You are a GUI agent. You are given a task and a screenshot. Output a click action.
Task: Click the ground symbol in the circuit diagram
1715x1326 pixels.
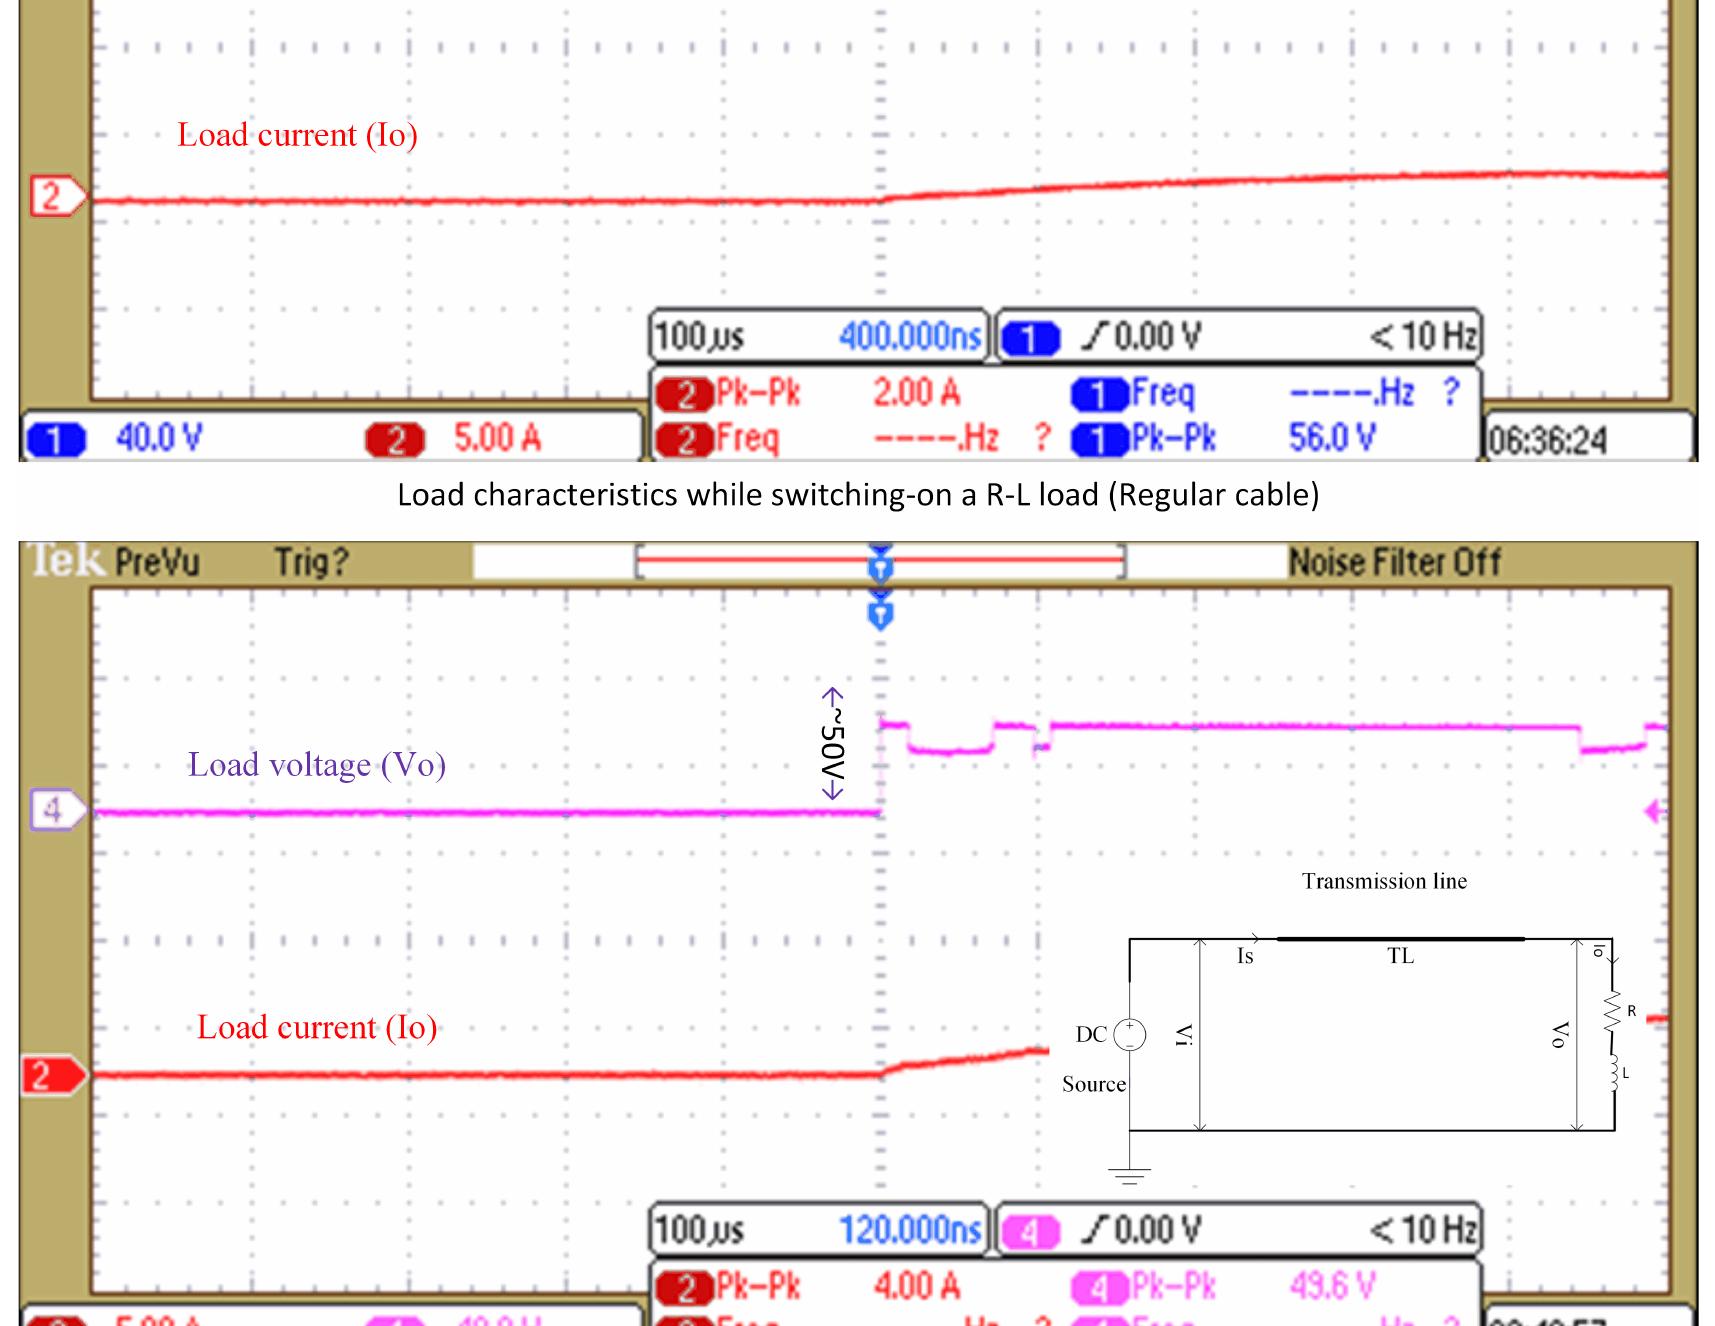tap(1130, 1176)
